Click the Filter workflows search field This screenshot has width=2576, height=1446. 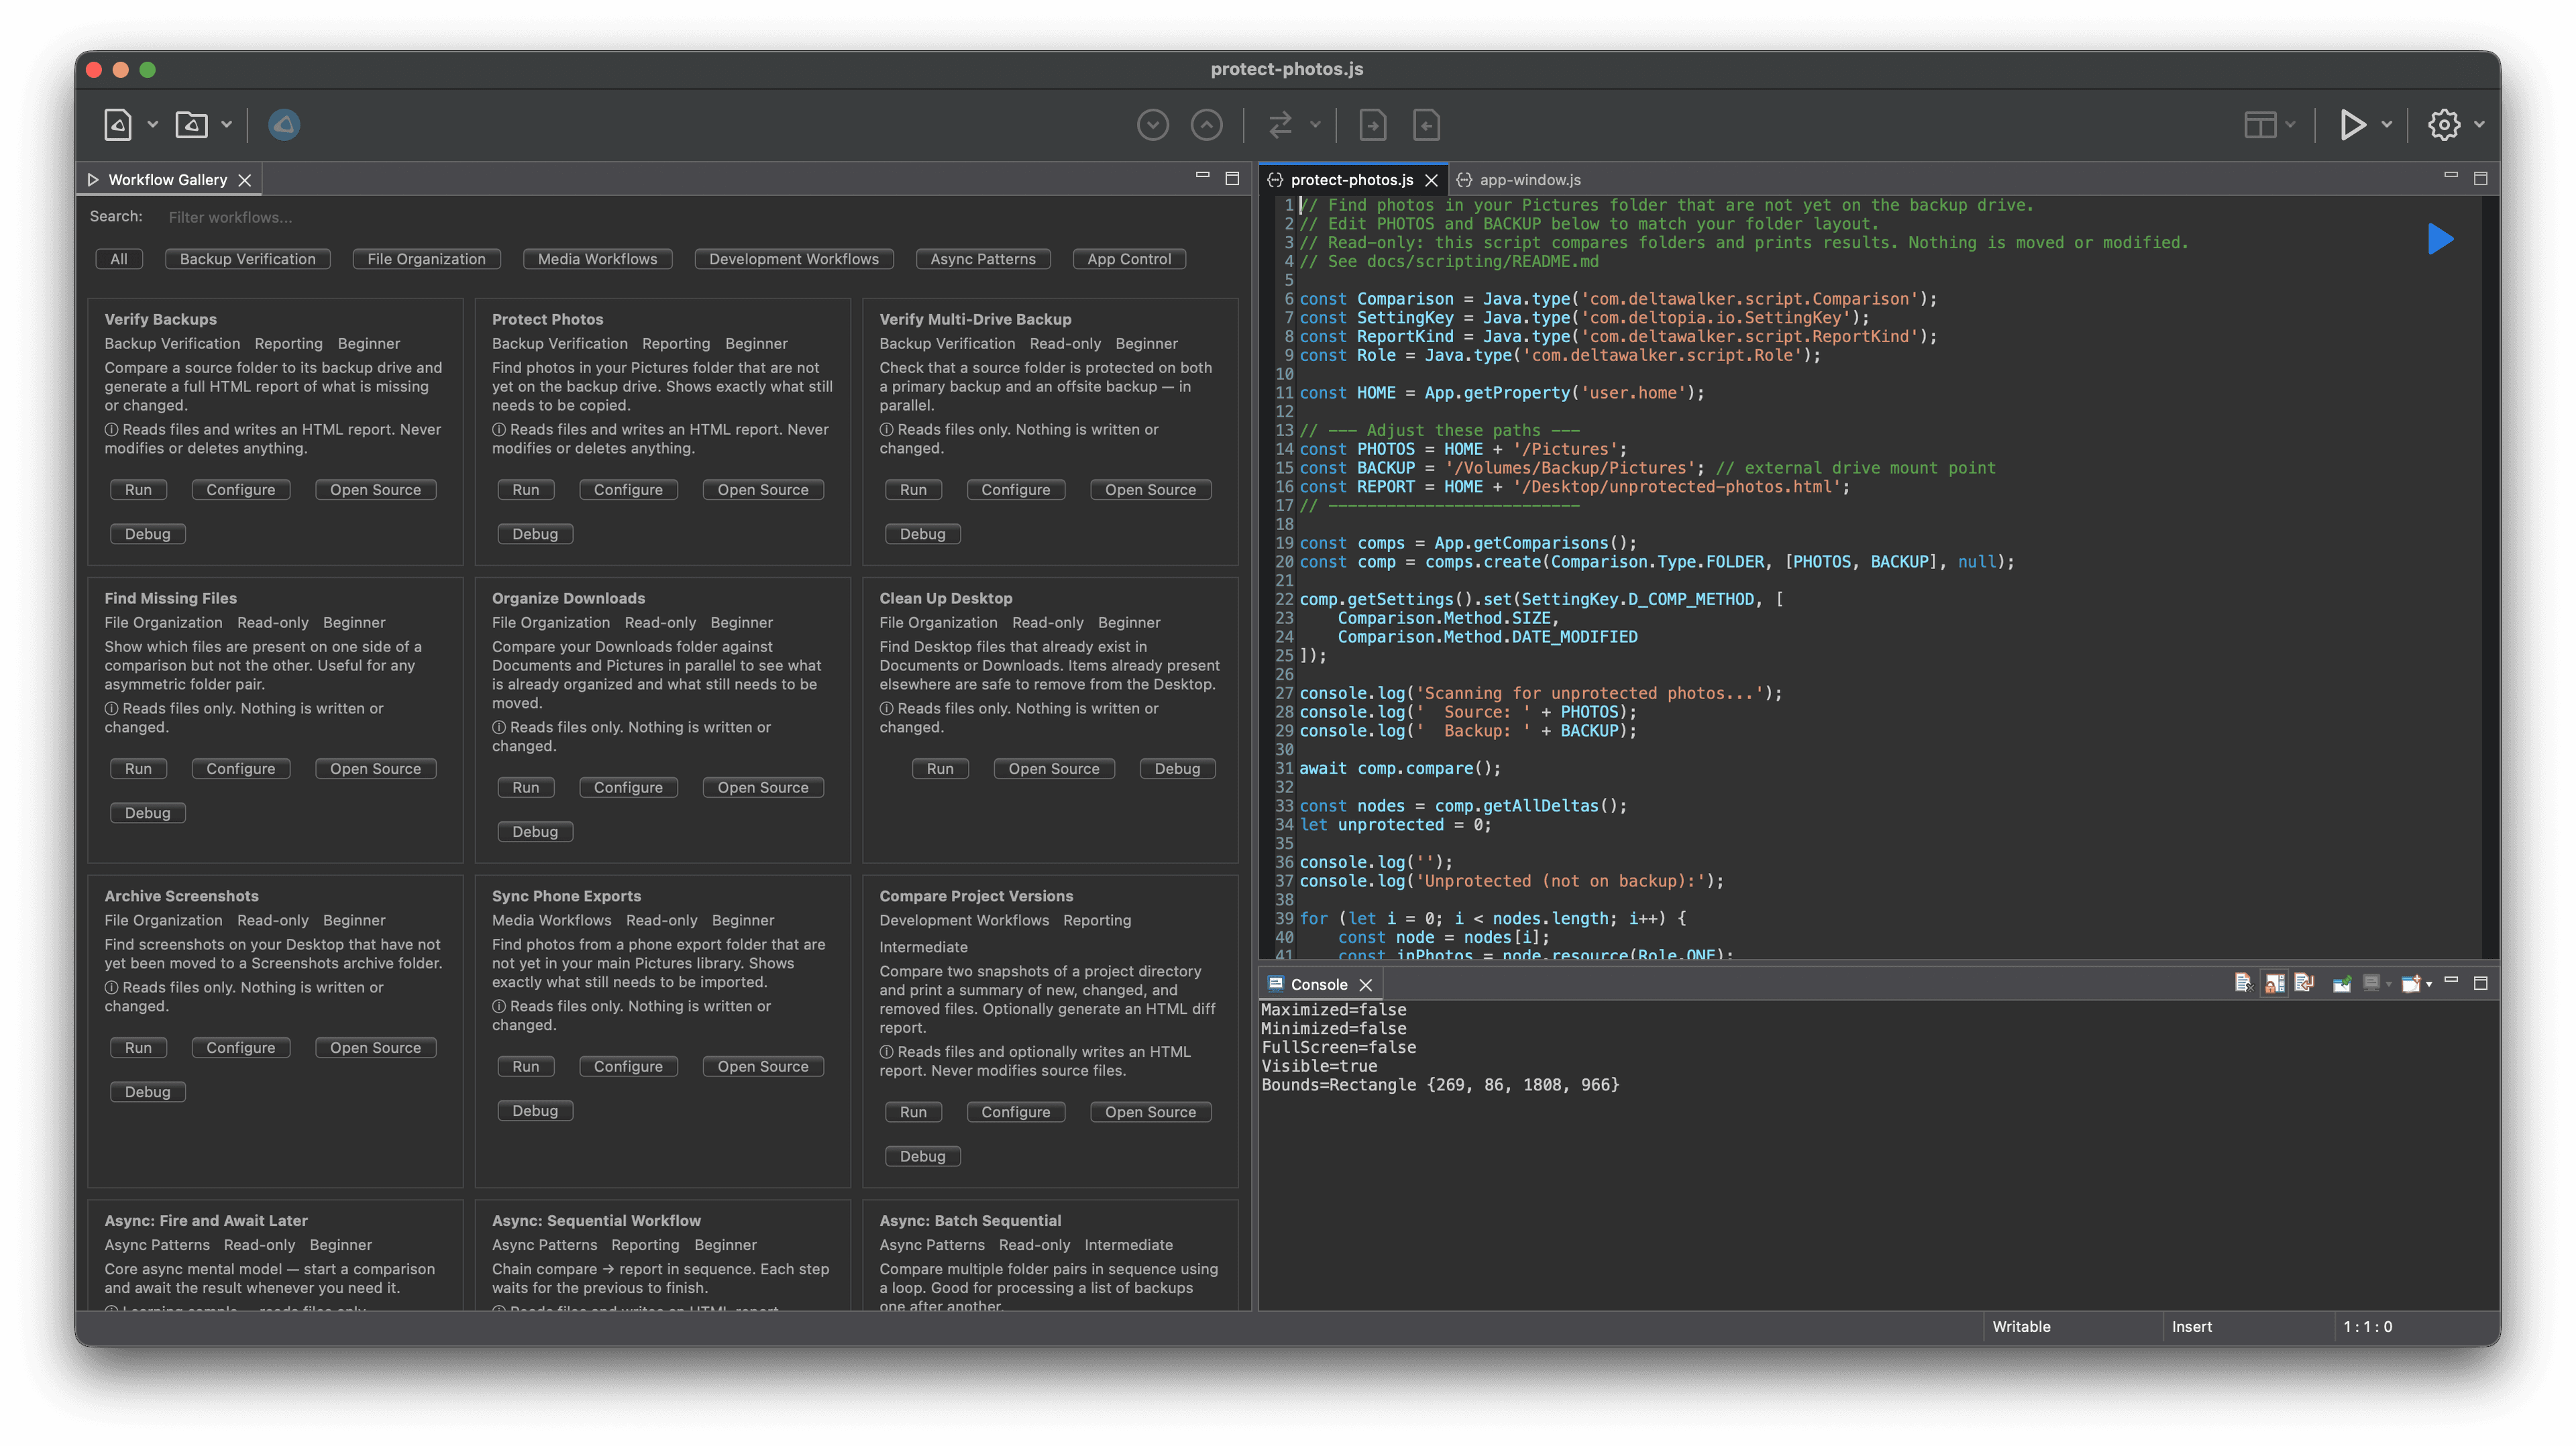[700, 217]
